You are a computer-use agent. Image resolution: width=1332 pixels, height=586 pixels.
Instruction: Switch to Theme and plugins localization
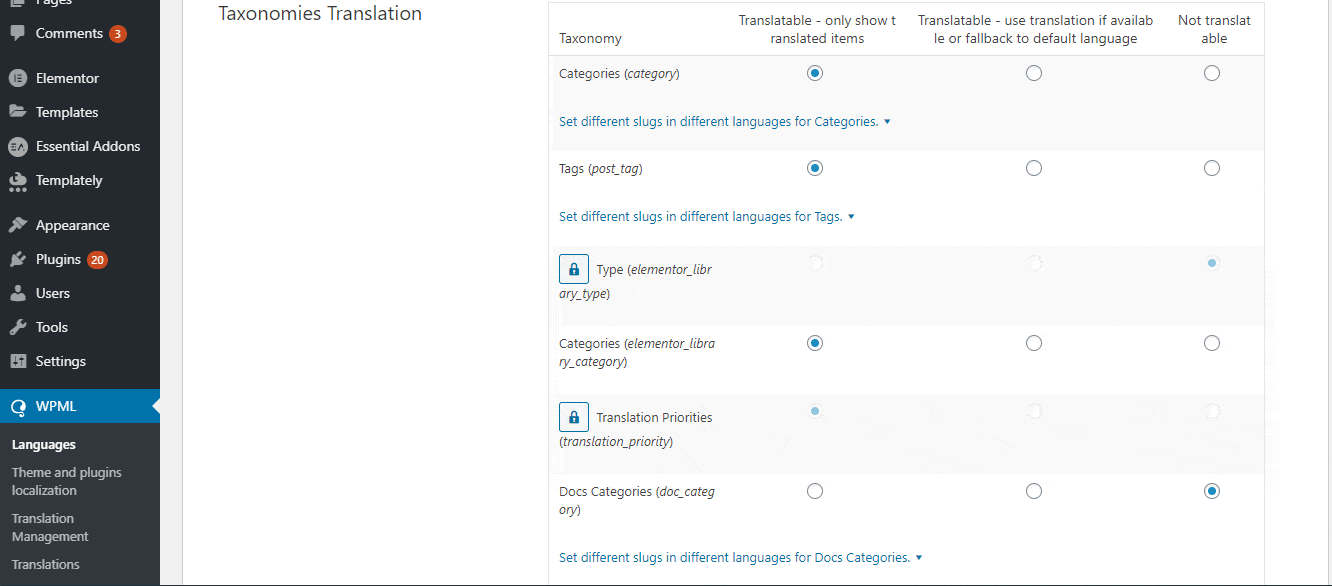coord(67,481)
